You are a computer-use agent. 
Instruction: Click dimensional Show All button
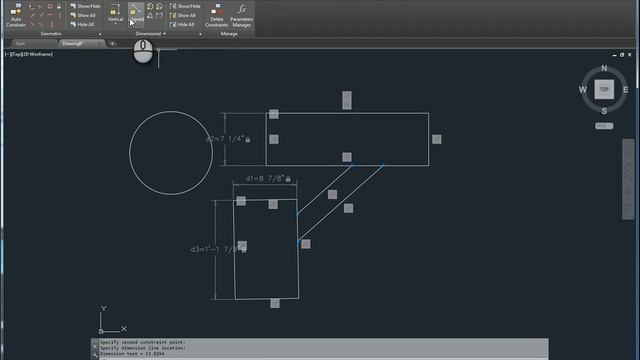[x=182, y=16]
